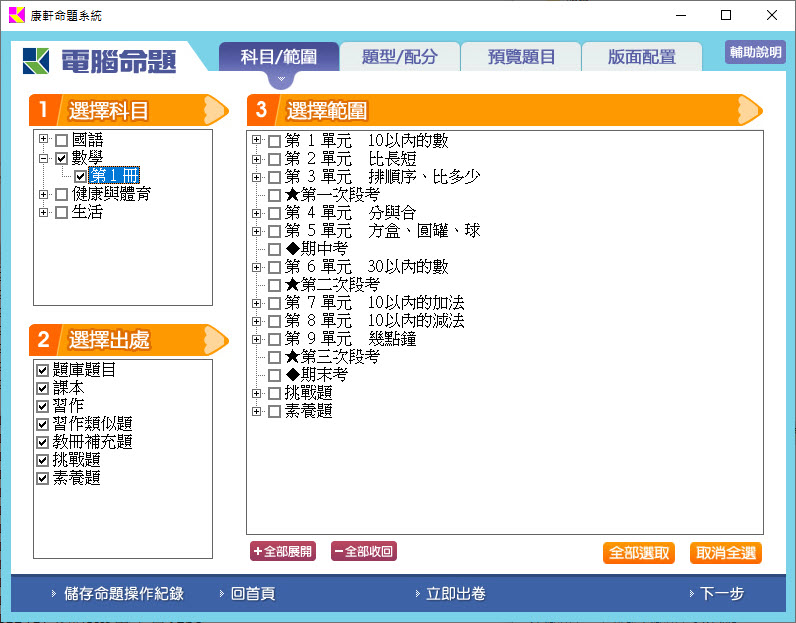This screenshot has width=796, height=623.
Task: Click the 全部選取 select-all button
Action: [x=638, y=553]
